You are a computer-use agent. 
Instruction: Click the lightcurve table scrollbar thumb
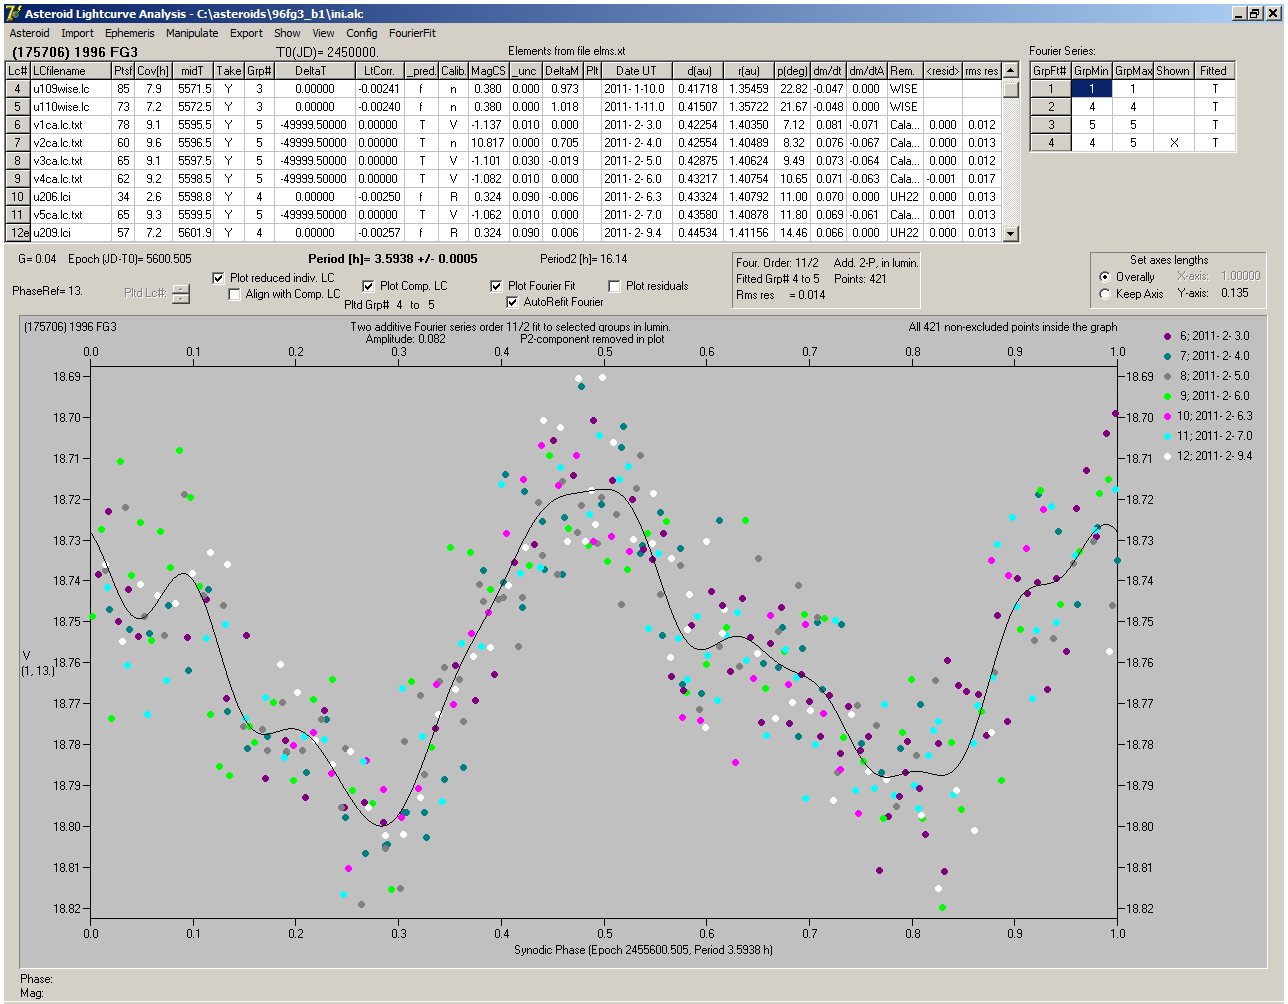coord(1011,90)
